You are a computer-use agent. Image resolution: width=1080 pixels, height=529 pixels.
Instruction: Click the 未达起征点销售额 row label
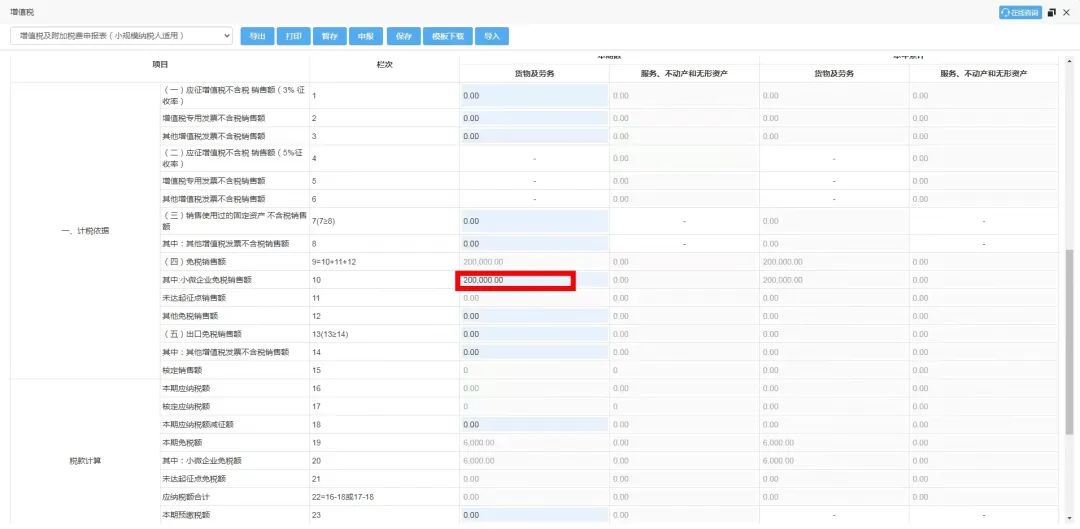click(x=194, y=298)
